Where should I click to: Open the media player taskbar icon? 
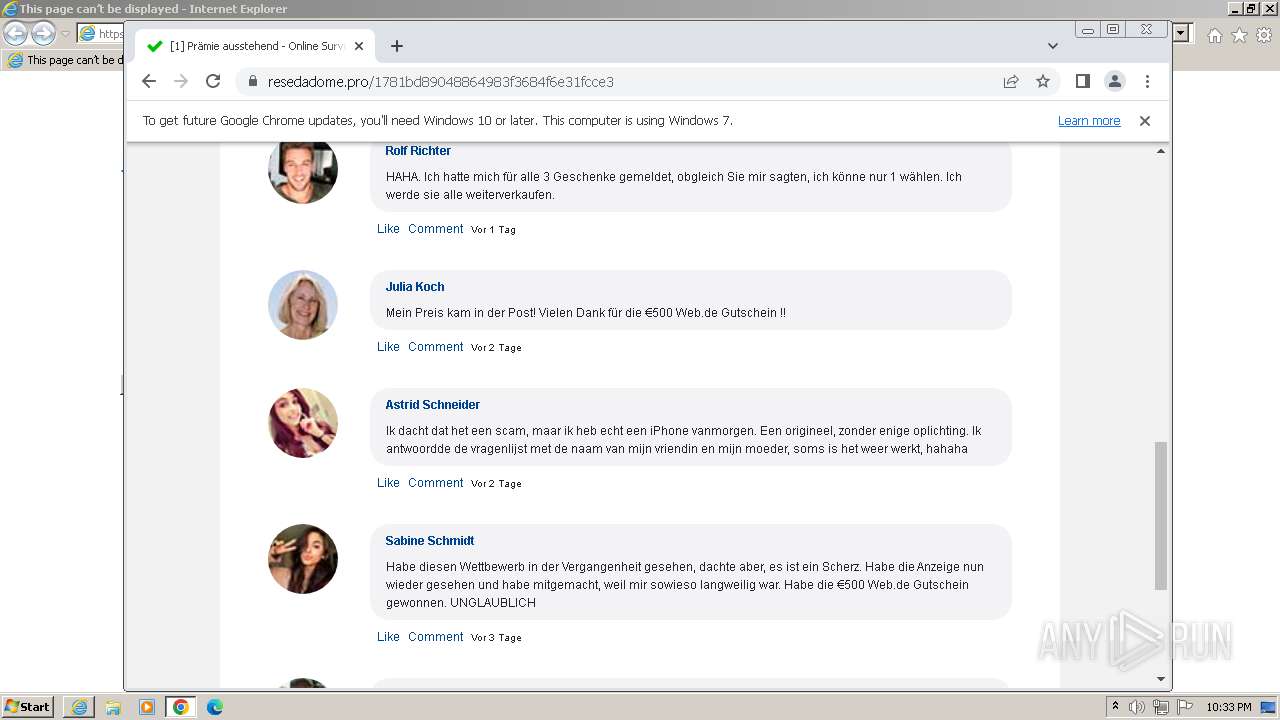pos(147,707)
